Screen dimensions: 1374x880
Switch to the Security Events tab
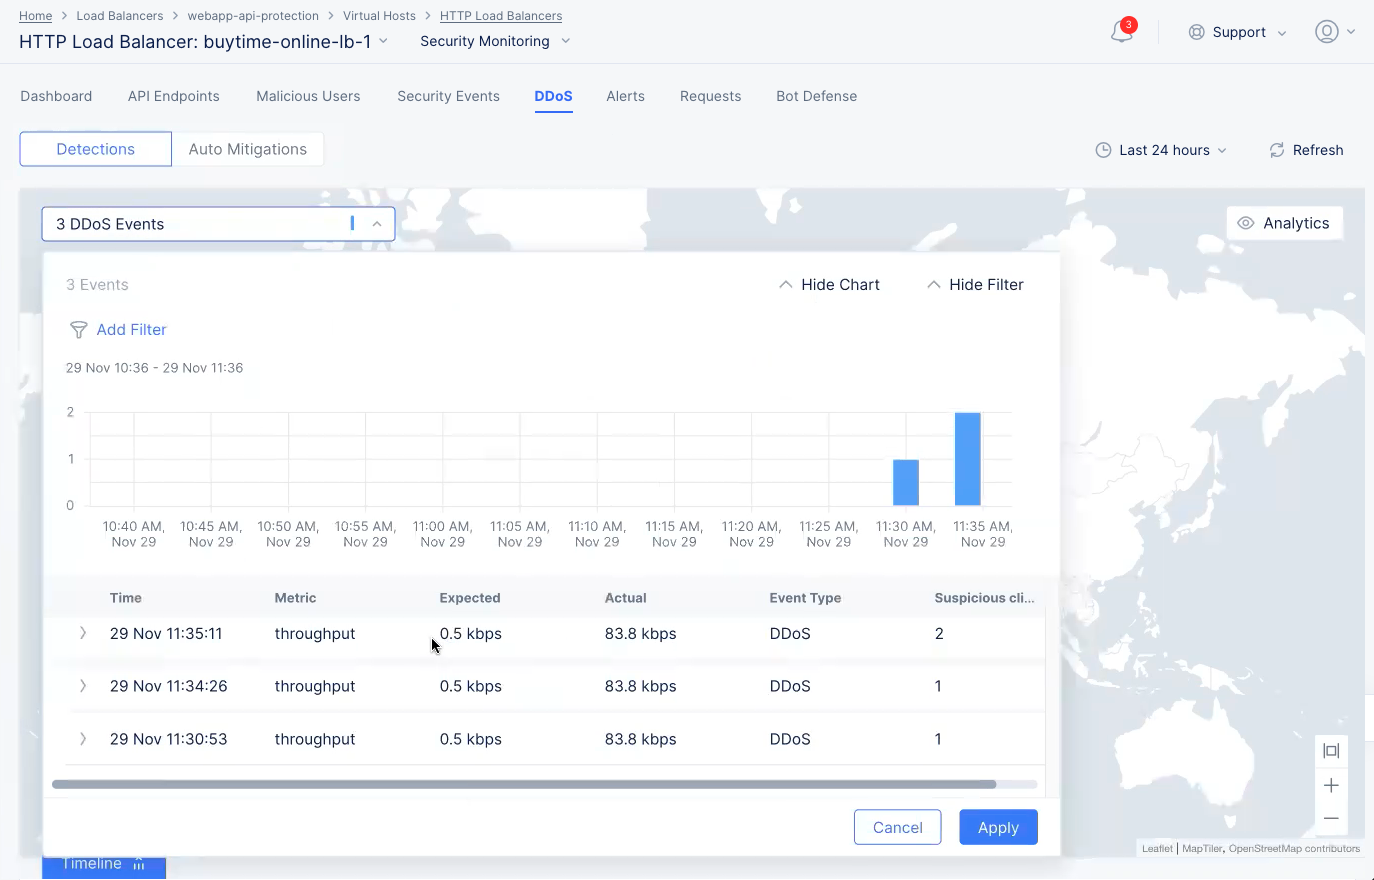(x=448, y=96)
